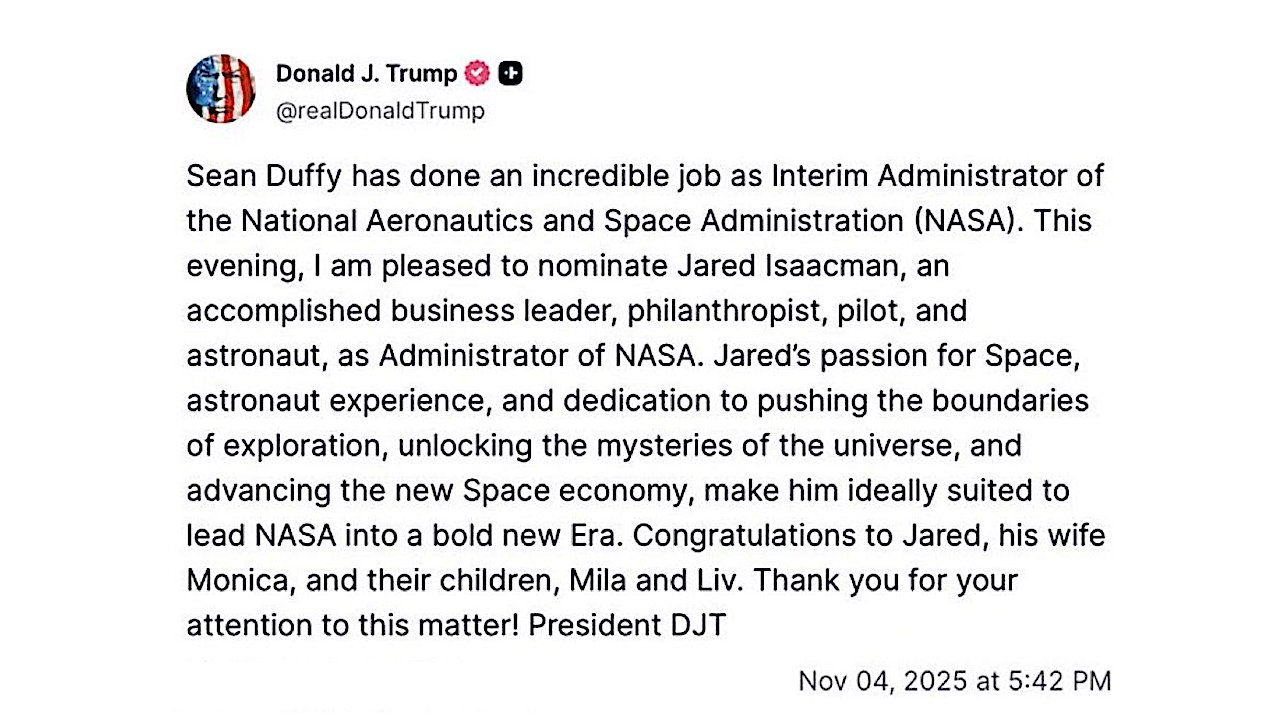The height and width of the screenshot is (720, 1280).
Task: Click the Nov 04, 2025 timestamp
Action: [954, 681]
